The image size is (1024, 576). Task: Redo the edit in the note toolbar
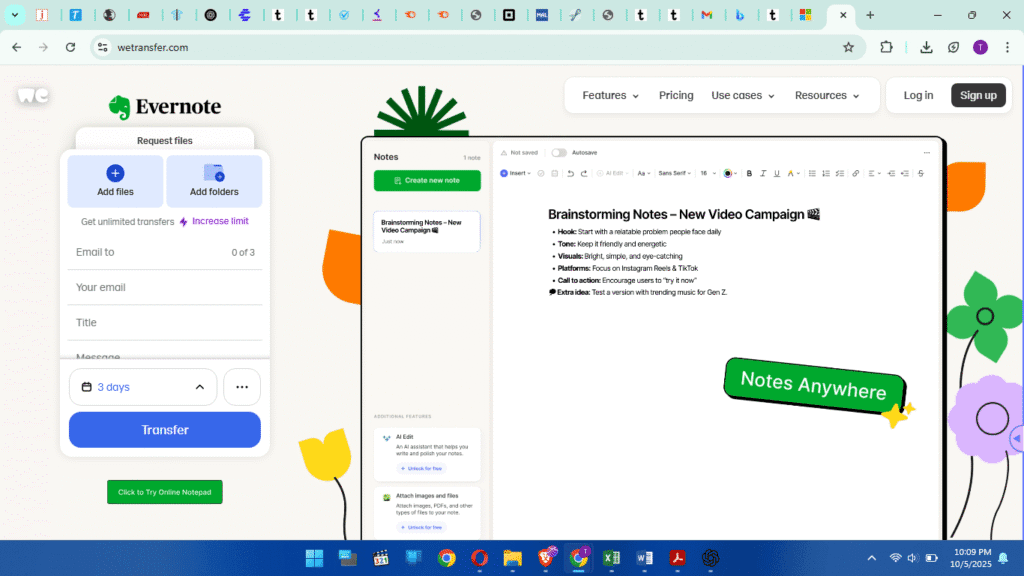584,174
